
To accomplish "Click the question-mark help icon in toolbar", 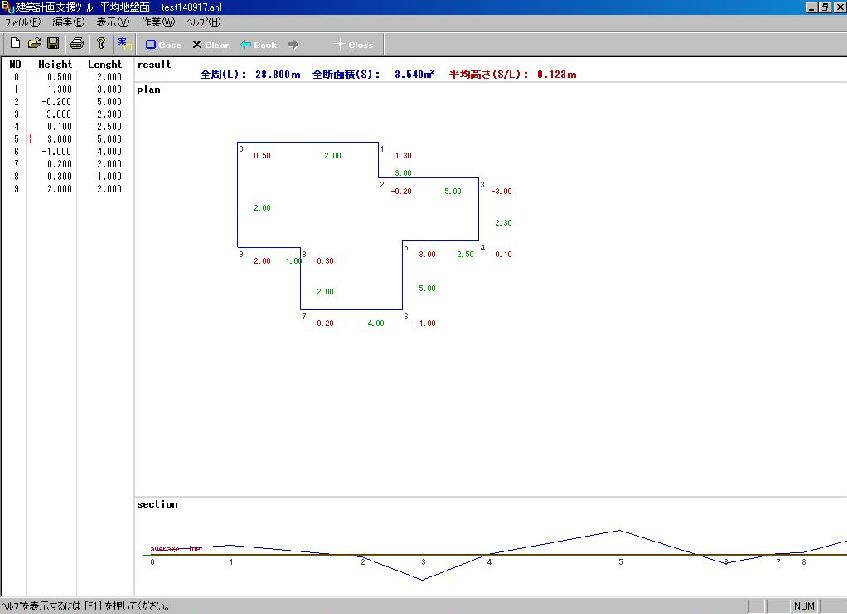I will click(101, 43).
